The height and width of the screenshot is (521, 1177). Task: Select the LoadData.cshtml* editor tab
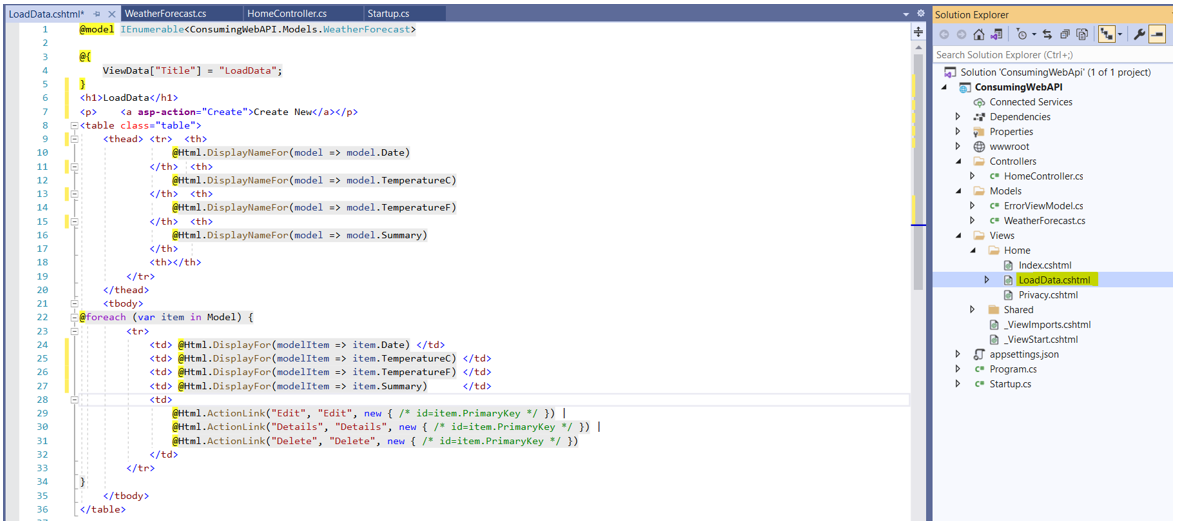46,14
